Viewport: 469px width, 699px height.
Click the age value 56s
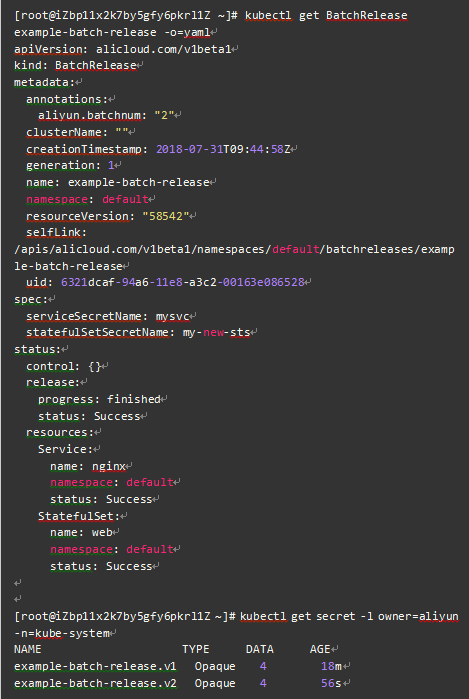tap(331, 683)
